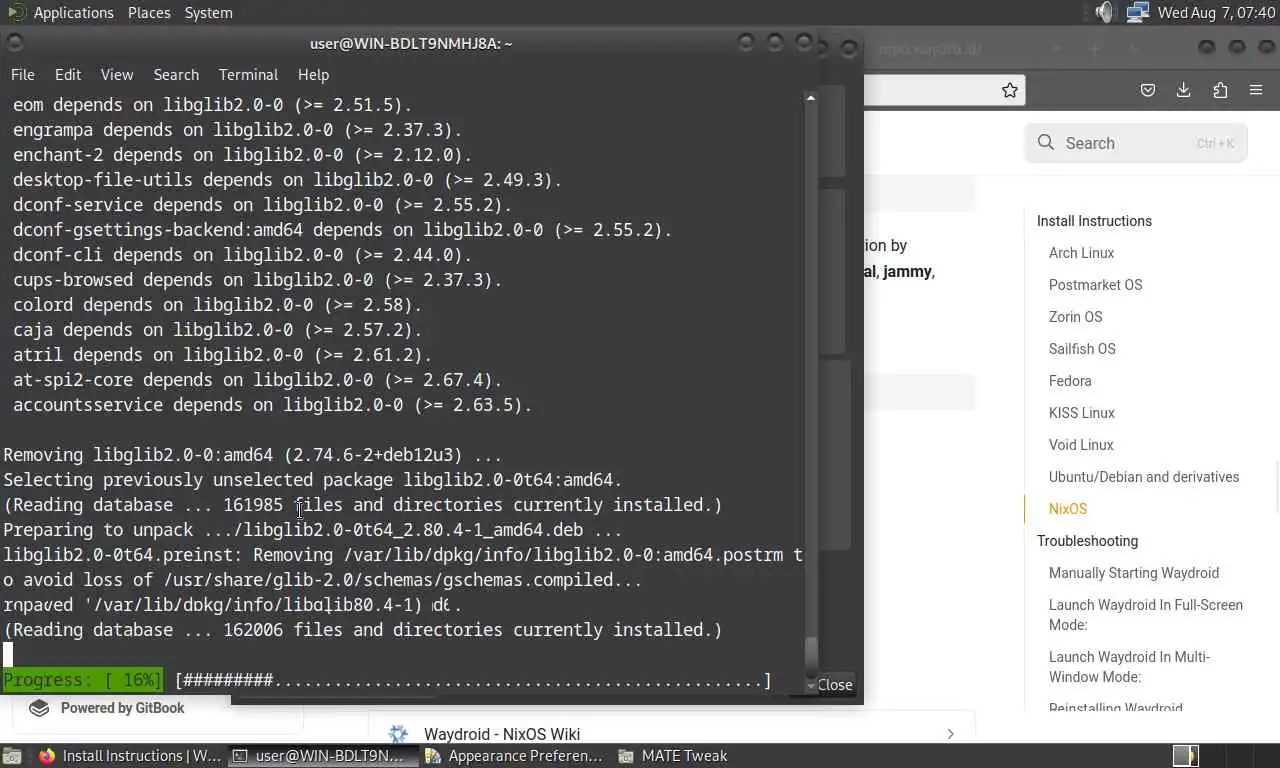Open the Manually Starting Waydroid link
This screenshot has width=1280, height=768.
[x=1134, y=573]
